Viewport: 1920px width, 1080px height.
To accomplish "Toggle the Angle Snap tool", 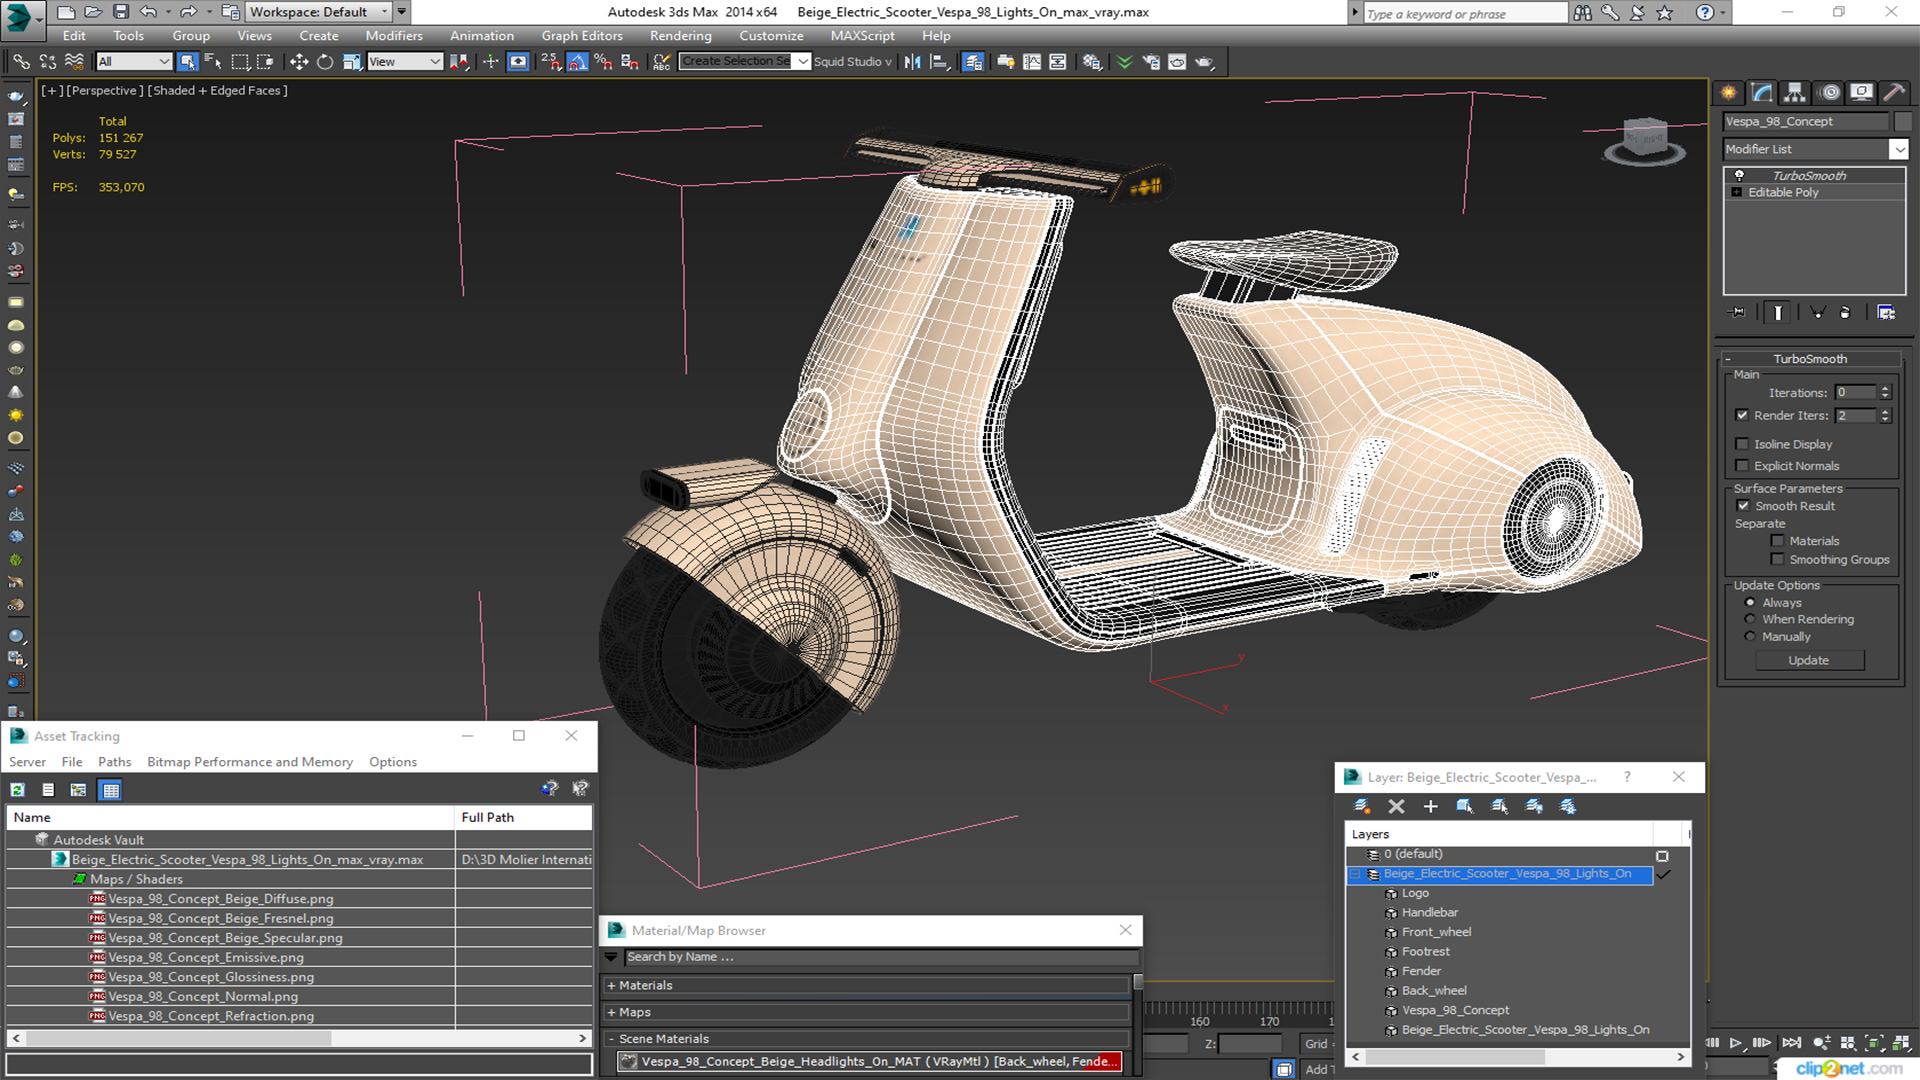I will pyautogui.click(x=577, y=62).
